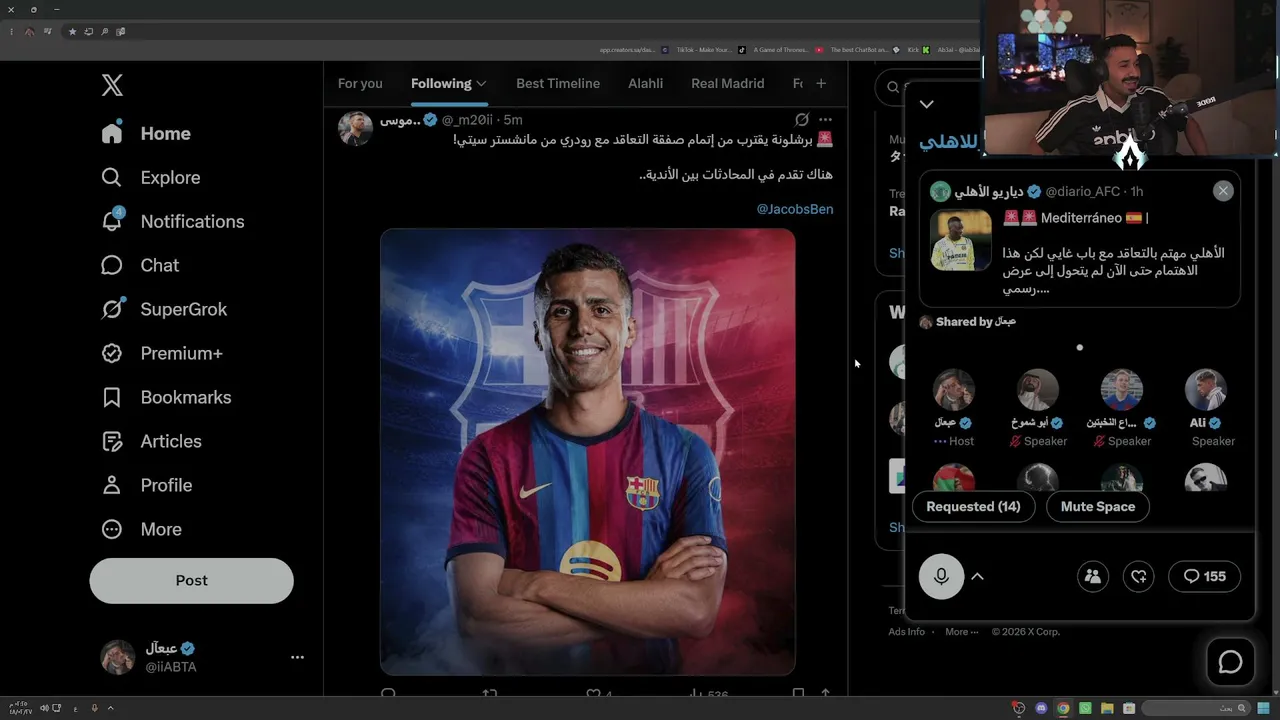Click the X logo in the sidebar
This screenshot has width=1280, height=720.
pos(112,85)
